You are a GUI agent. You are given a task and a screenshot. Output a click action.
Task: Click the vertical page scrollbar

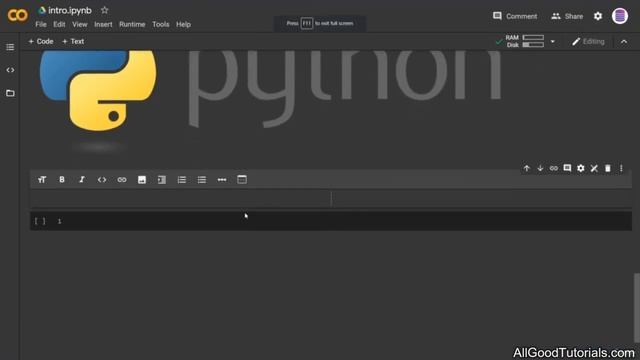tap(637, 307)
